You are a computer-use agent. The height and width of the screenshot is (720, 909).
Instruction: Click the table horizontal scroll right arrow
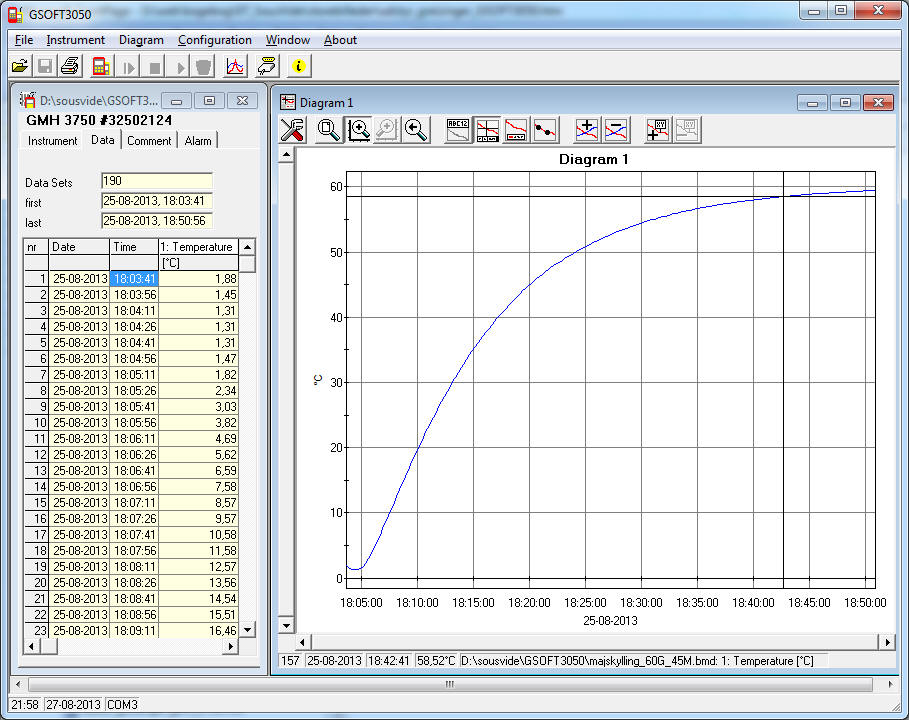point(231,646)
